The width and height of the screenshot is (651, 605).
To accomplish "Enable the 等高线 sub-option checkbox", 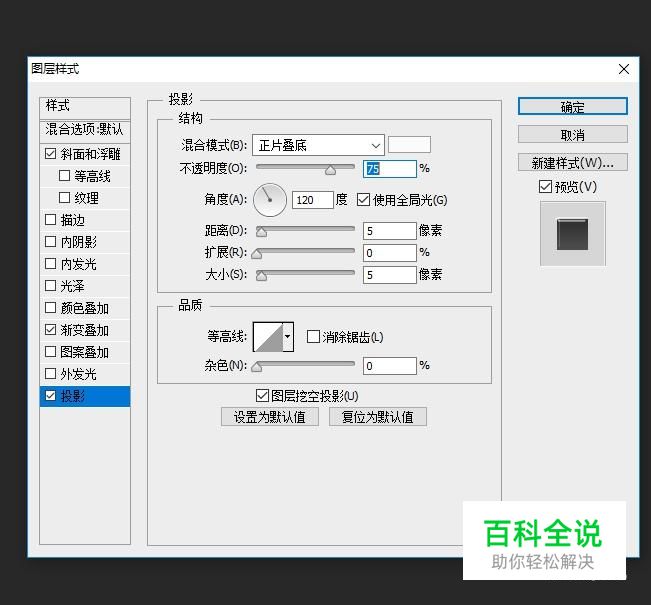I will (x=64, y=176).
